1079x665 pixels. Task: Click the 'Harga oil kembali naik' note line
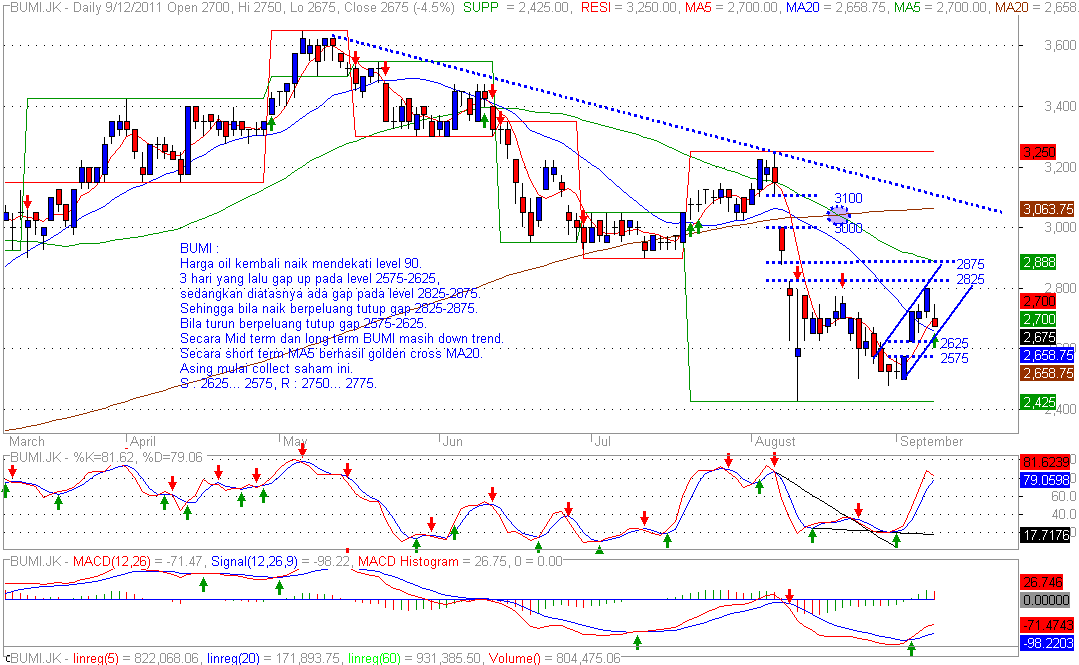301,264
